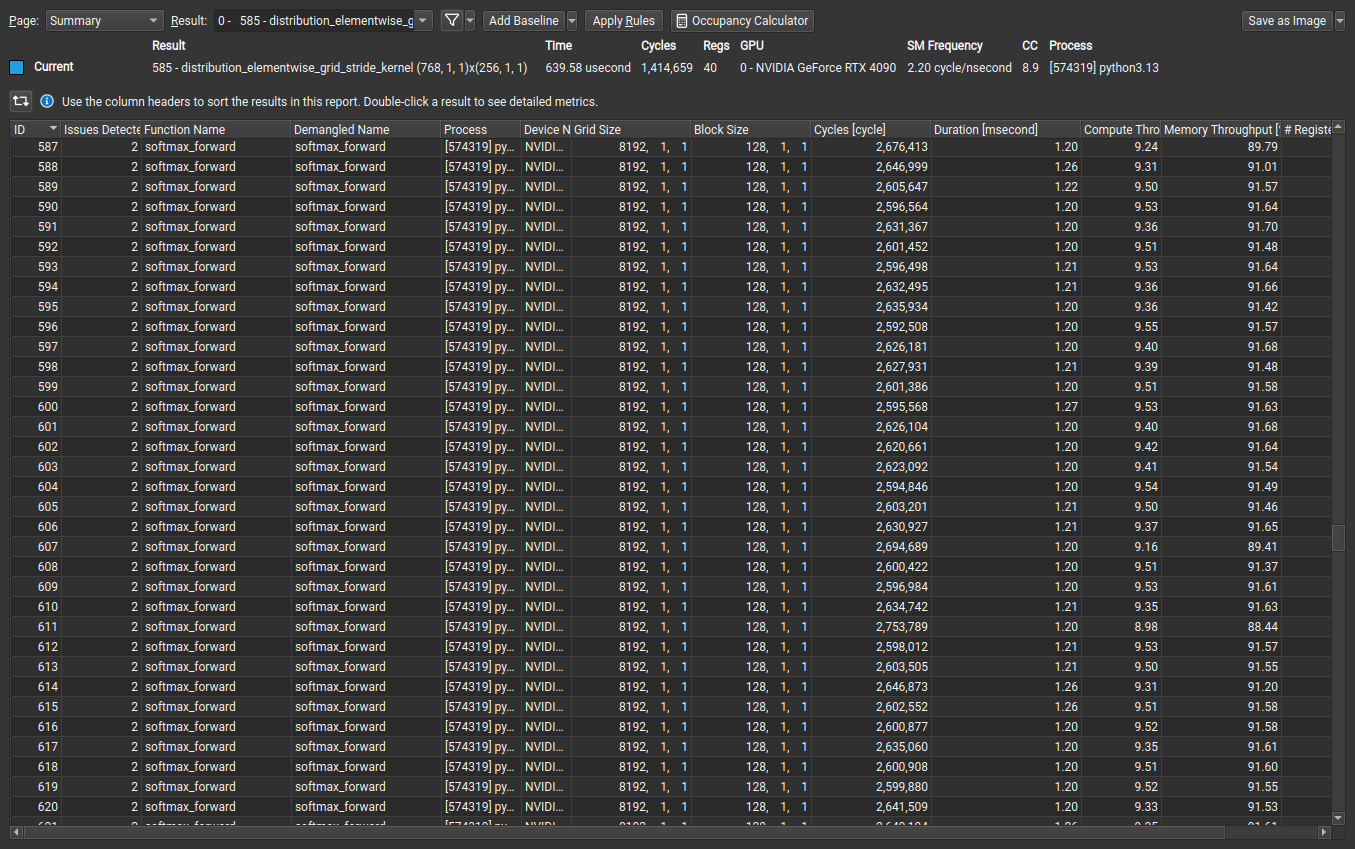
Task: Click the blue info icon
Action: tap(47, 101)
